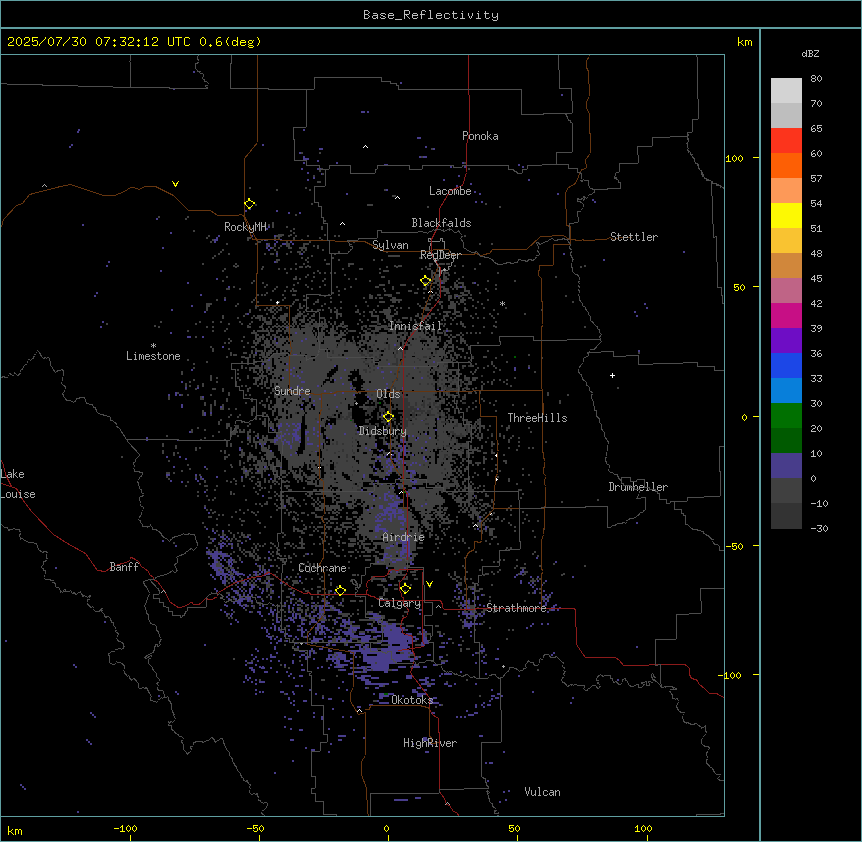862x842 pixels.
Task: Click the Calgary label
Action: (400, 603)
